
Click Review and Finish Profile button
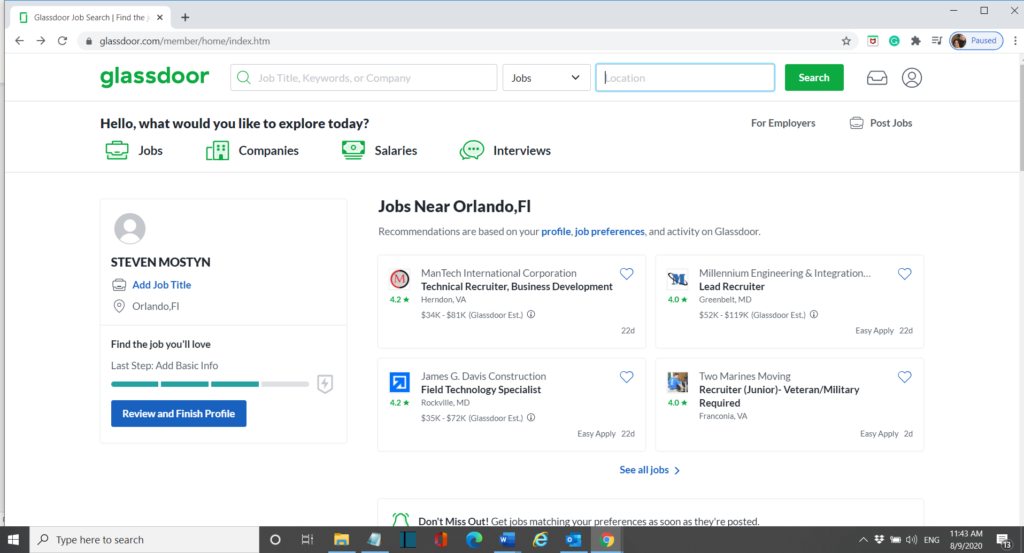(178, 413)
